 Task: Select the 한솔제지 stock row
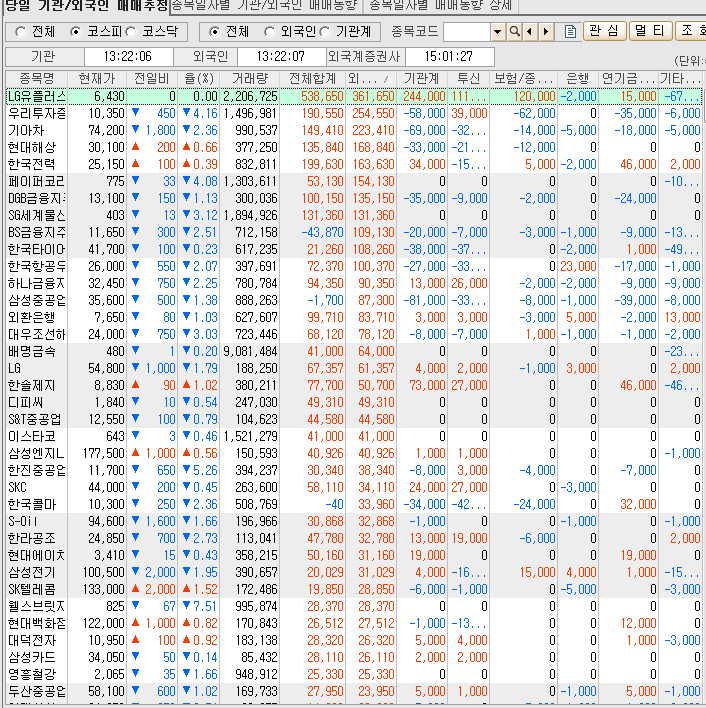click(x=354, y=386)
